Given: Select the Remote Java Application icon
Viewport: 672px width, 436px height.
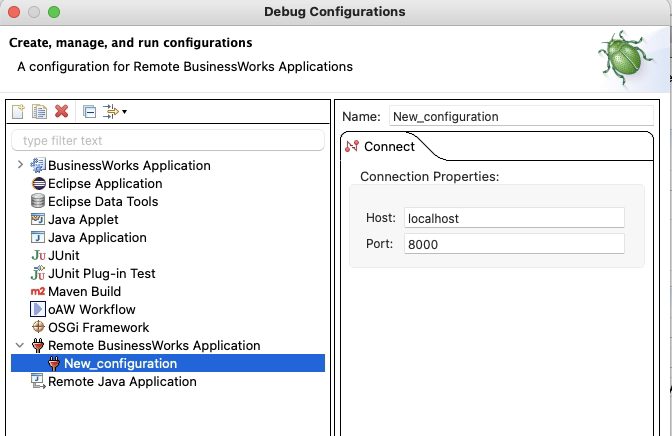Looking at the screenshot, I should click(38, 381).
